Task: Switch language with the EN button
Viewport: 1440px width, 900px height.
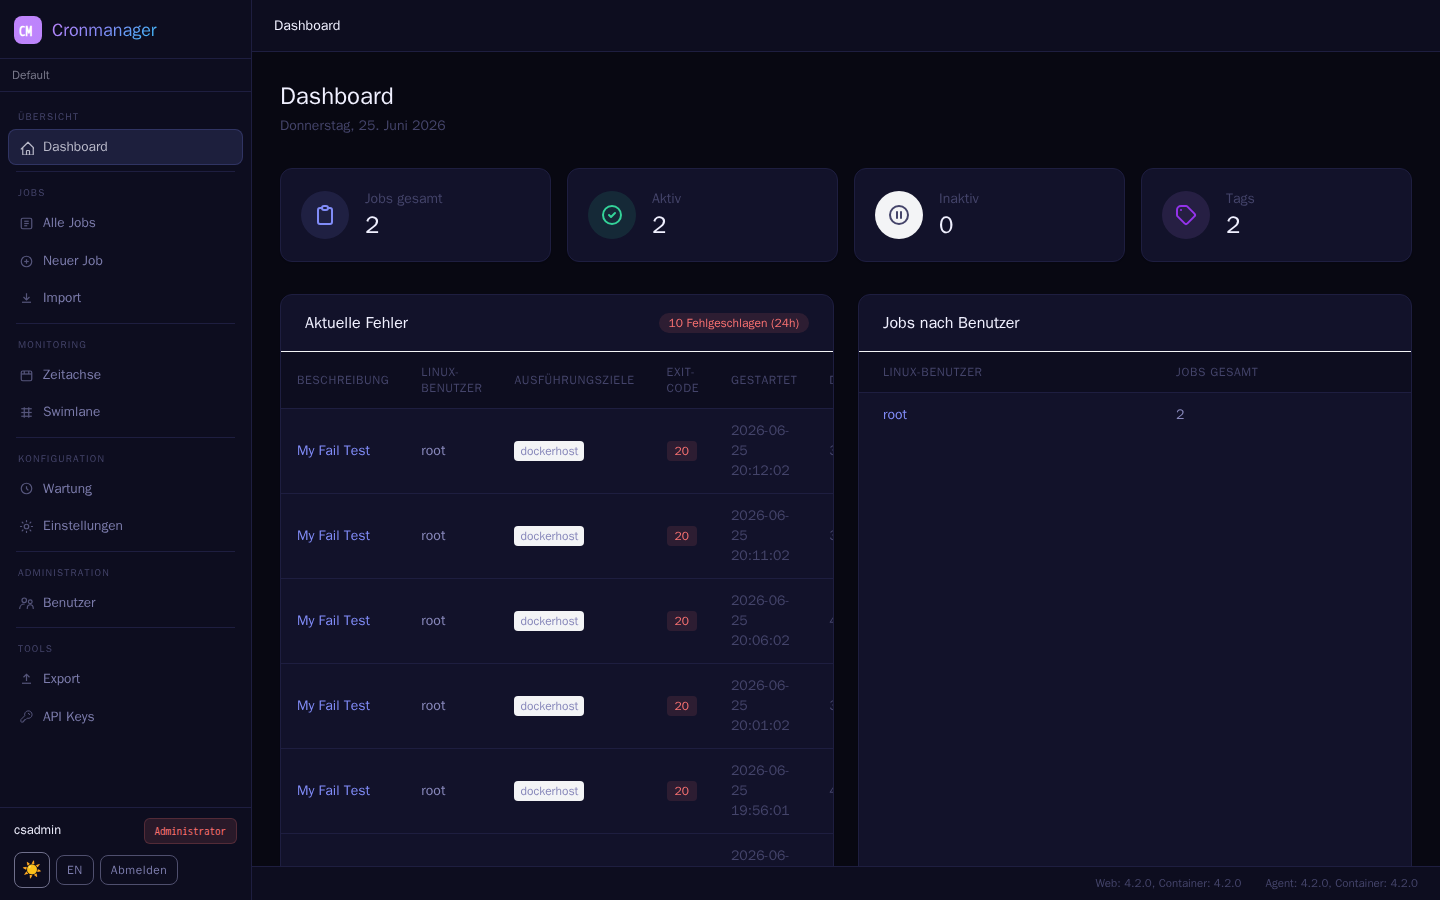Action: tap(75, 870)
